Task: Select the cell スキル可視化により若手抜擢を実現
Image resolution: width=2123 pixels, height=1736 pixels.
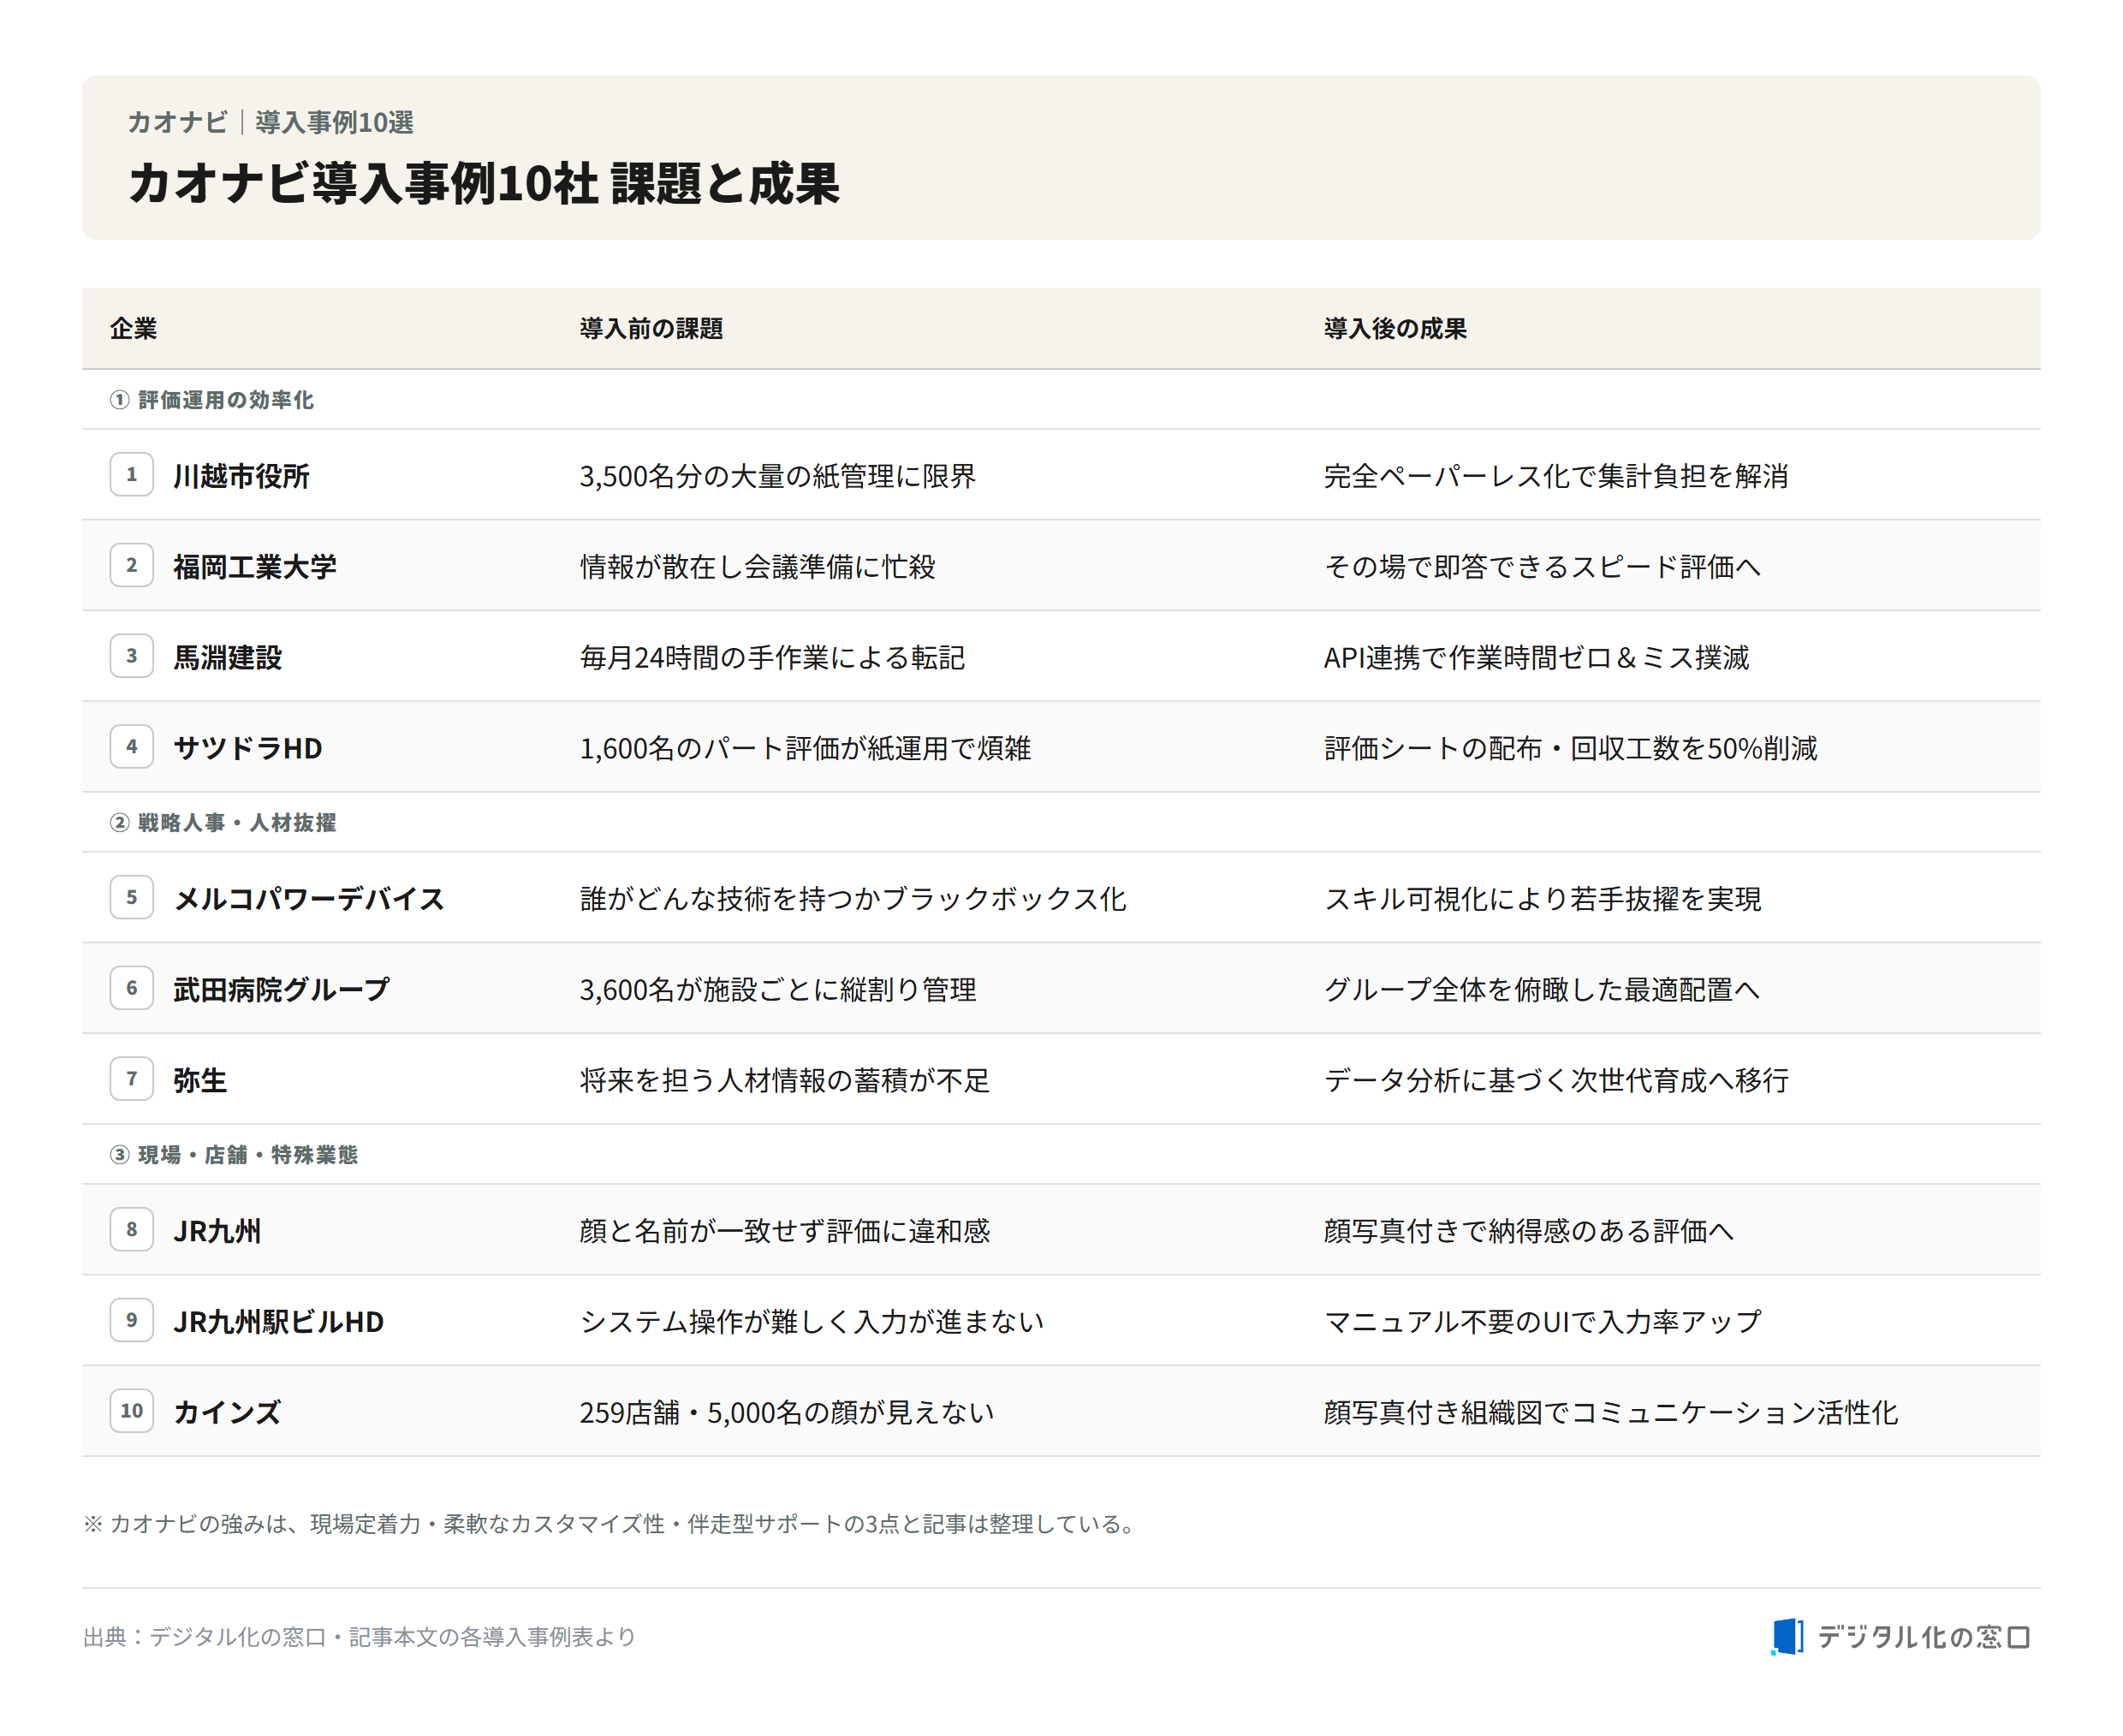Action: pos(1543,899)
